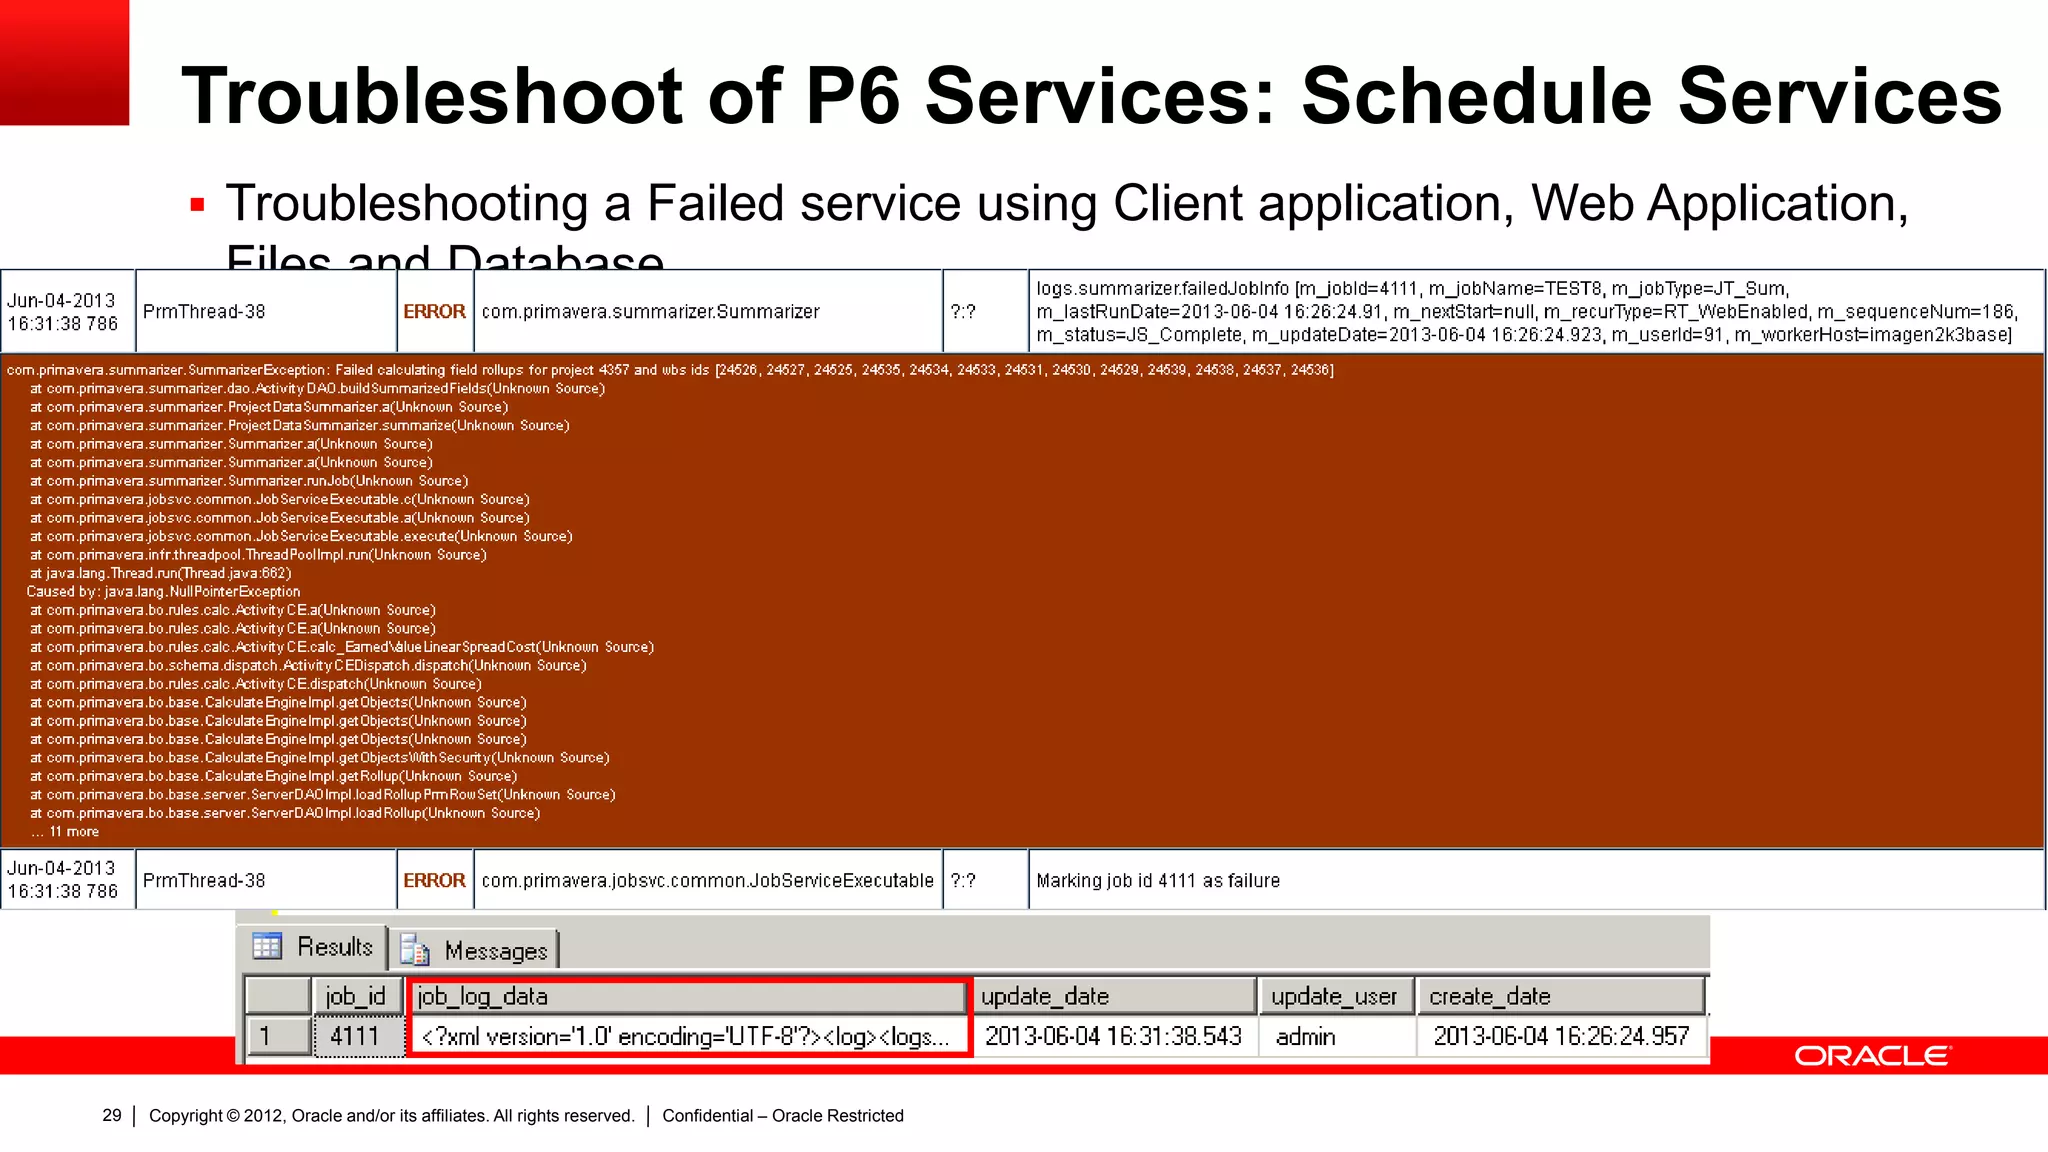Select the update_date column header
Image resolution: width=2048 pixels, height=1152 pixels.
1113,996
